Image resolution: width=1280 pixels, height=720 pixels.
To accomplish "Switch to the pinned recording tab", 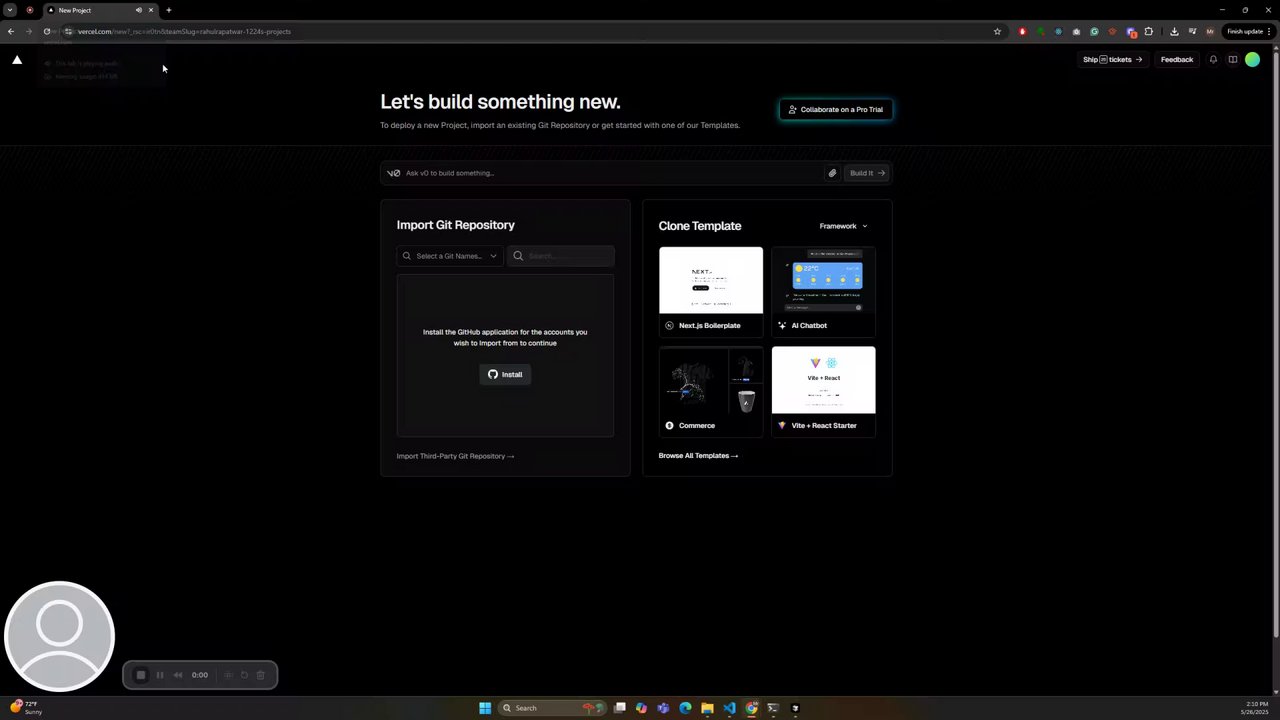I will pos(29,10).
